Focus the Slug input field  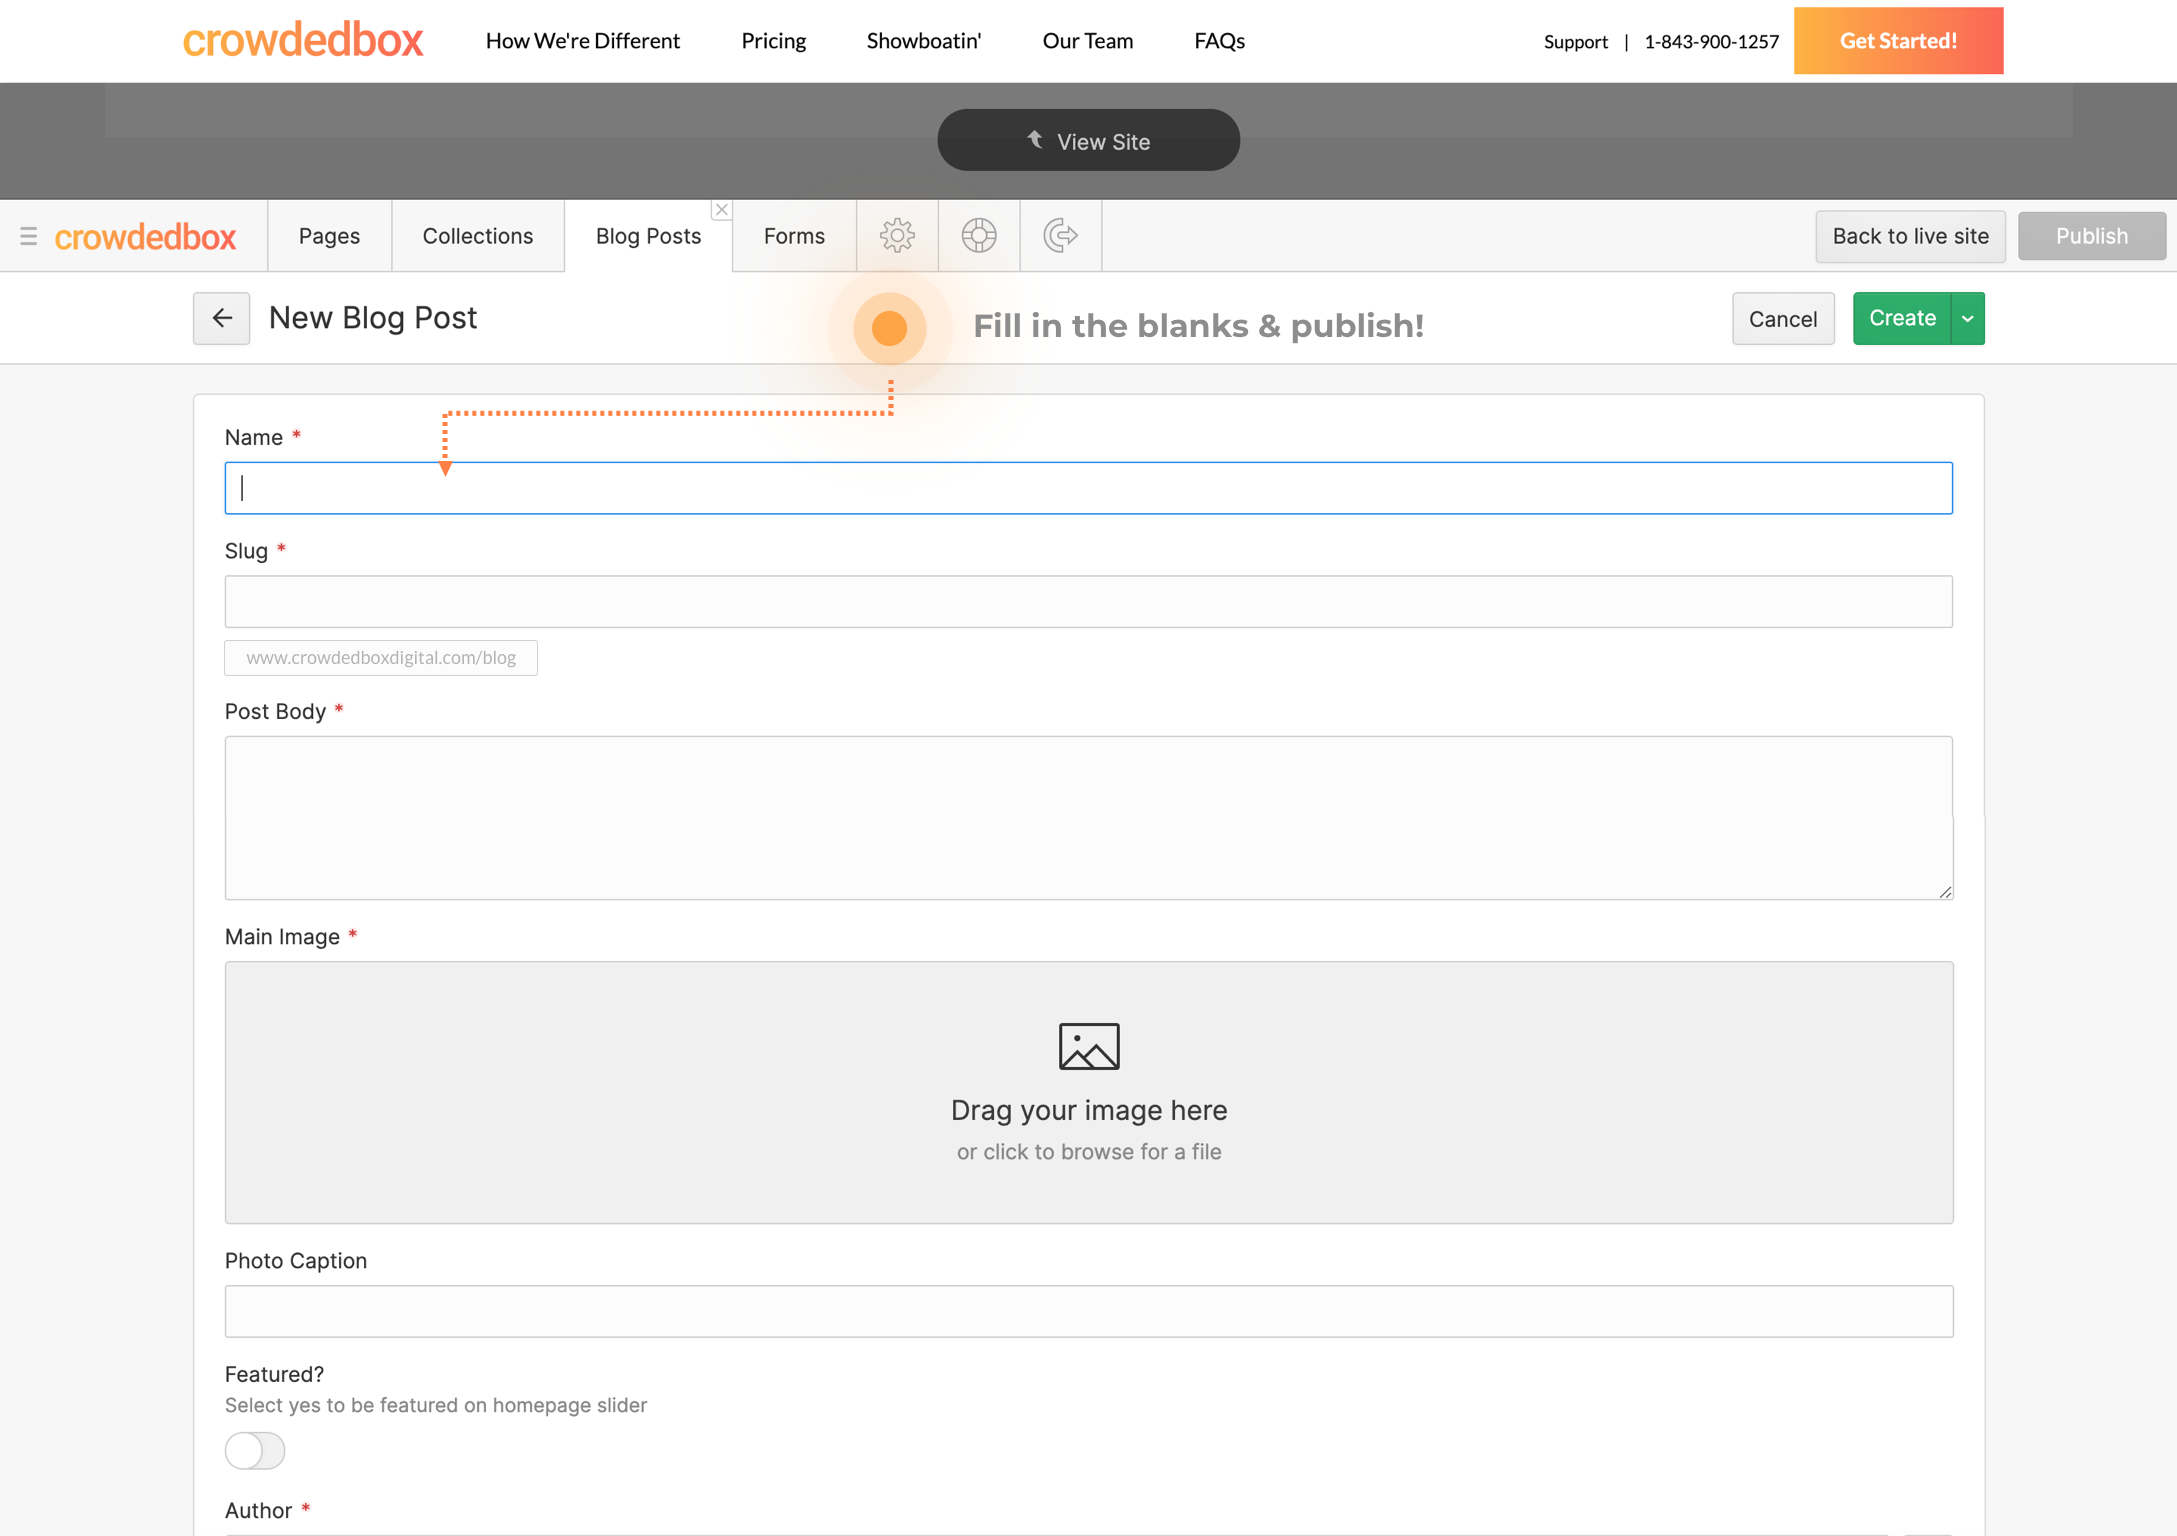1088,602
